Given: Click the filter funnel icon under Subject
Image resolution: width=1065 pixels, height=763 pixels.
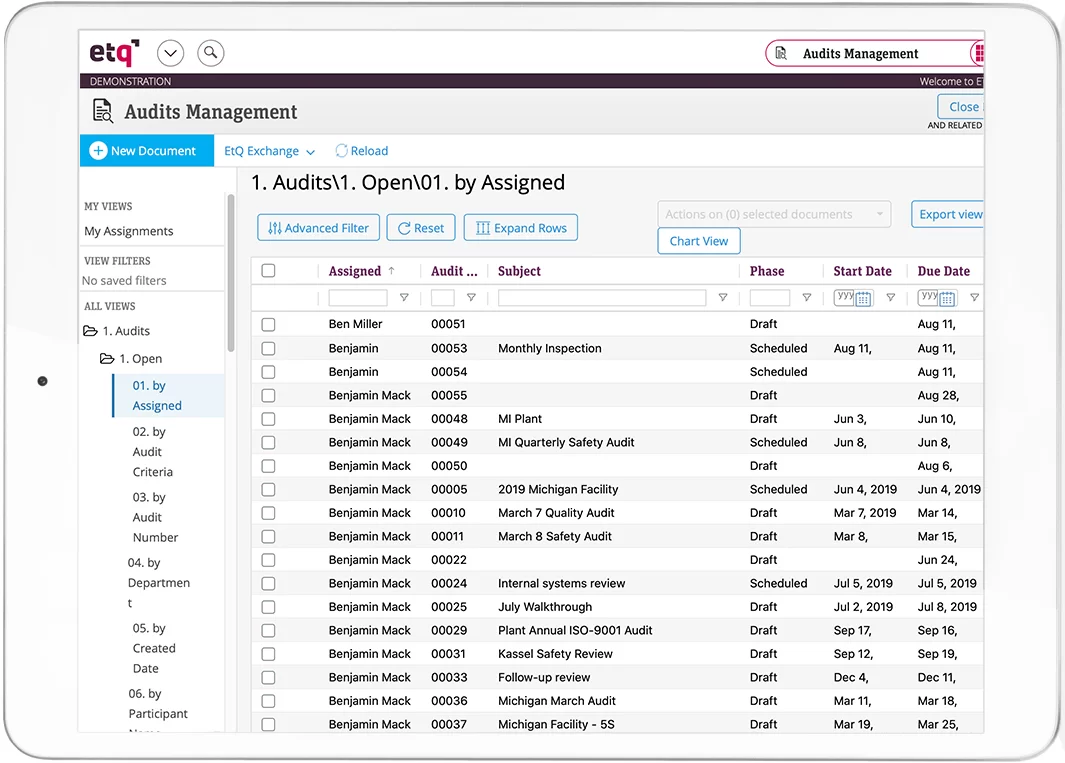Looking at the screenshot, I should coord(723,298).
